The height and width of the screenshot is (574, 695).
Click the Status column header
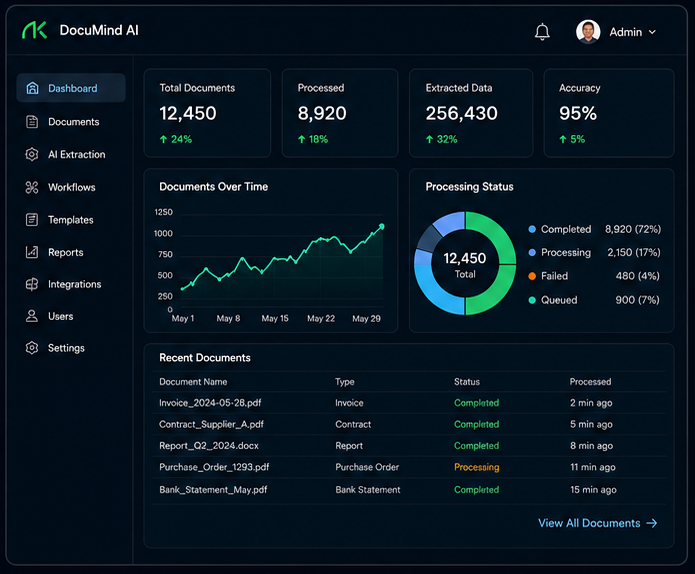coord(467,382)
